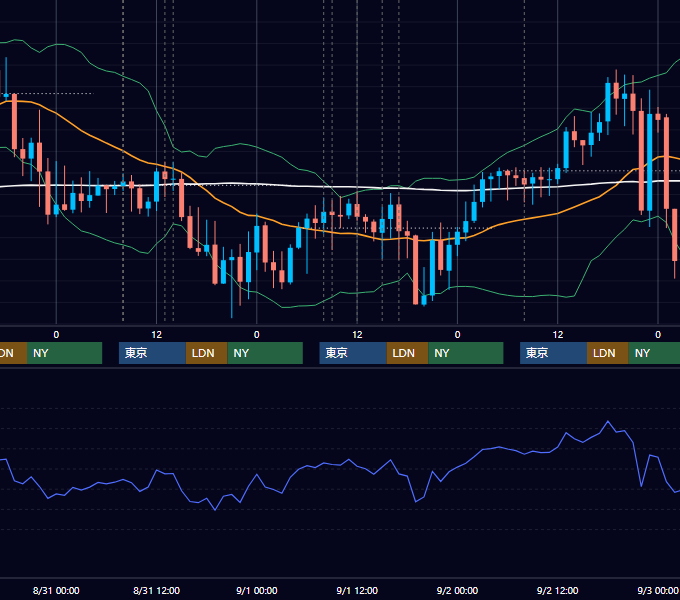Click the oscillator peak near 9/2 18:00

point(608,421)
